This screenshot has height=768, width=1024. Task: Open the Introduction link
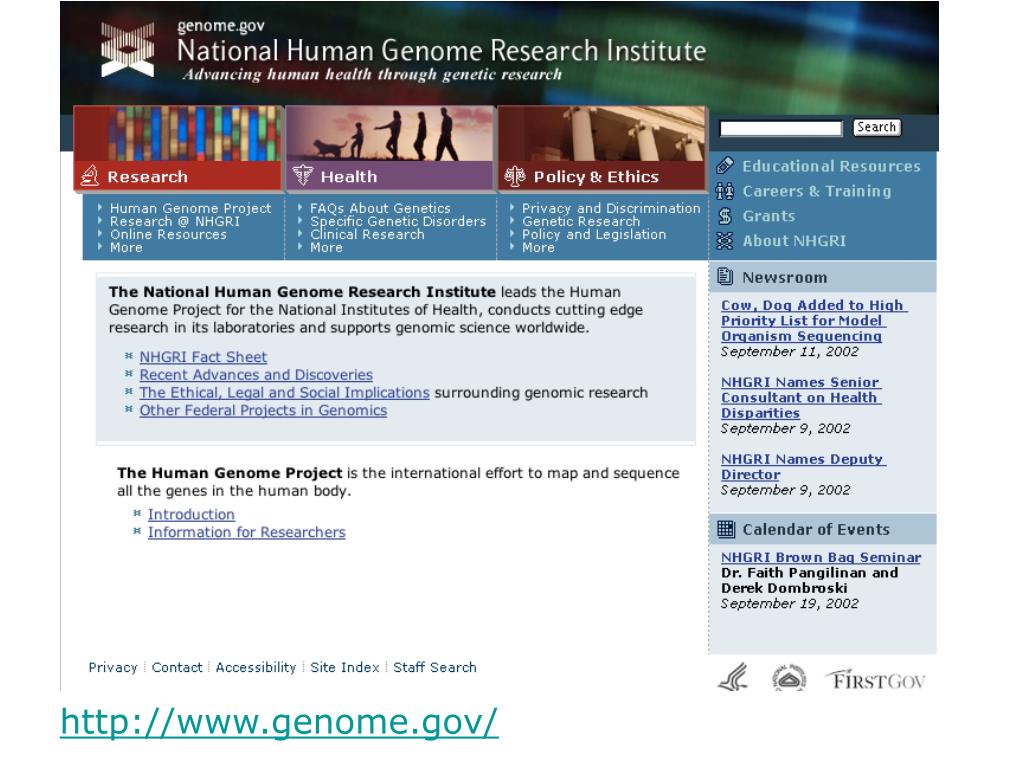(x=191, y=515)
